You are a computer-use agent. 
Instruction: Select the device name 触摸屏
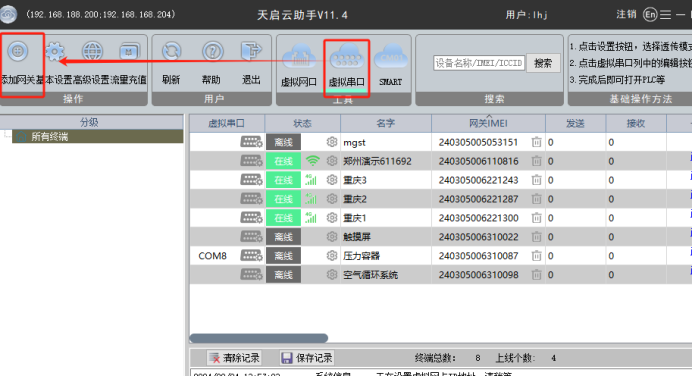tap(357, 237)
